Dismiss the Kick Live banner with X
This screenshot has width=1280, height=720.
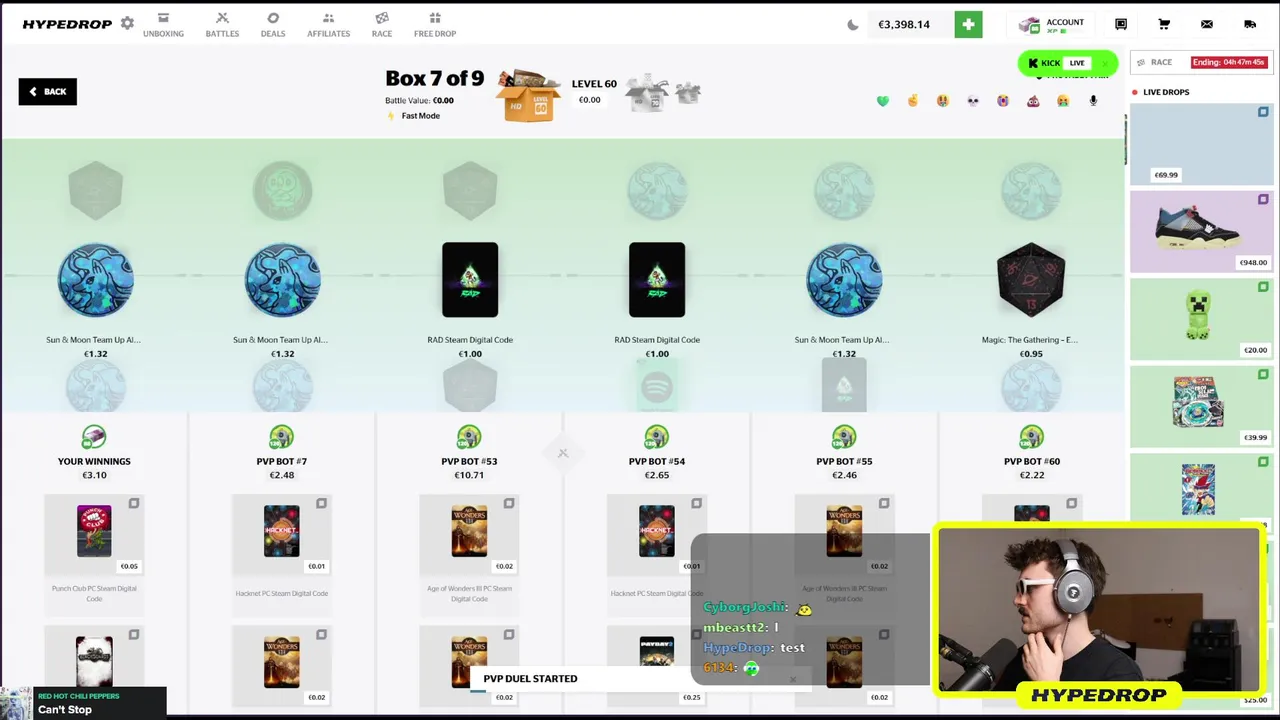click(x=1104, y=63)
